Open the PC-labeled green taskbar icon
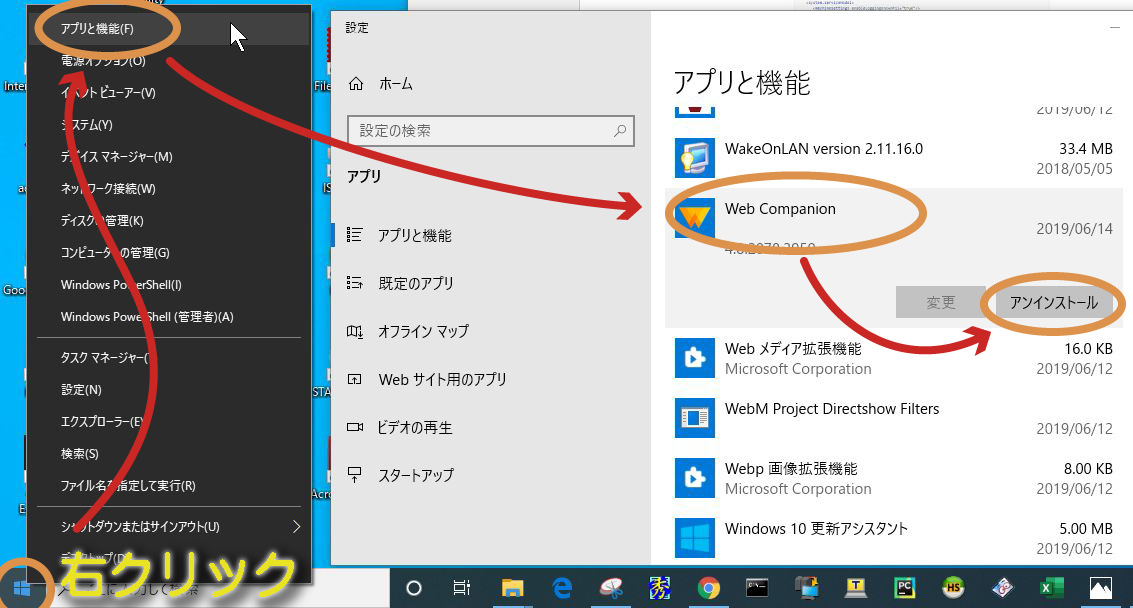This screenshot has width=1133, height=608. click(x=904, y=588)
